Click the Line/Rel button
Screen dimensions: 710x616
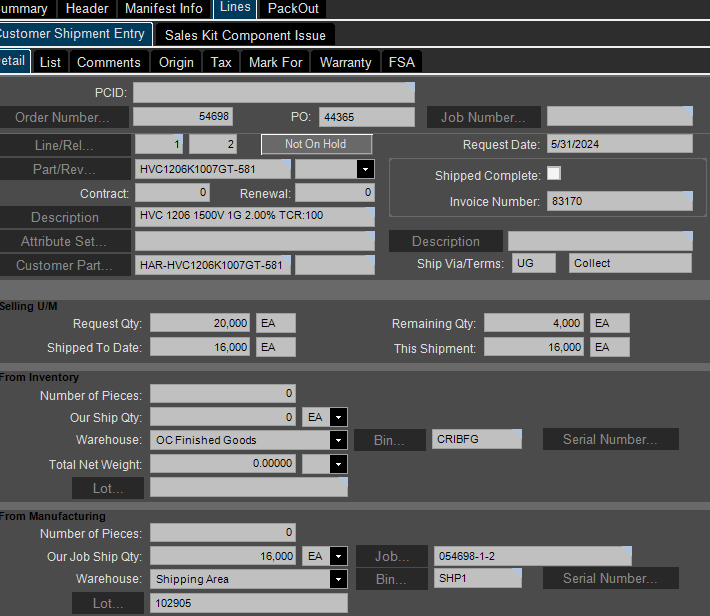[x=64, y=145]
